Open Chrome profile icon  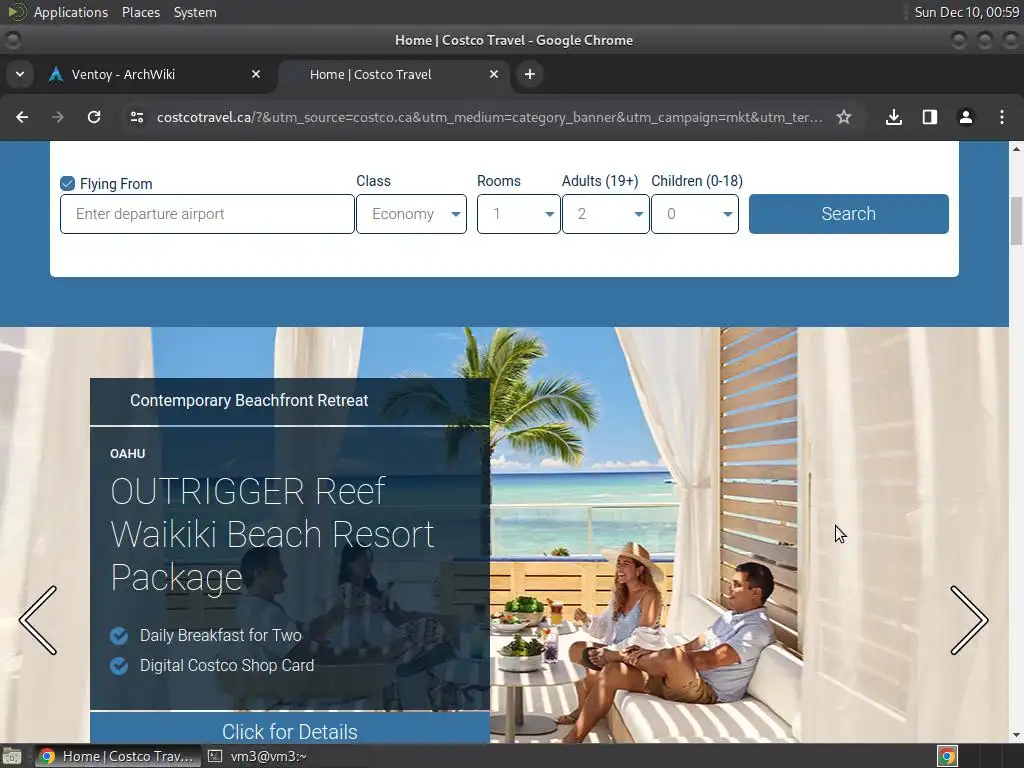[966, 117]
